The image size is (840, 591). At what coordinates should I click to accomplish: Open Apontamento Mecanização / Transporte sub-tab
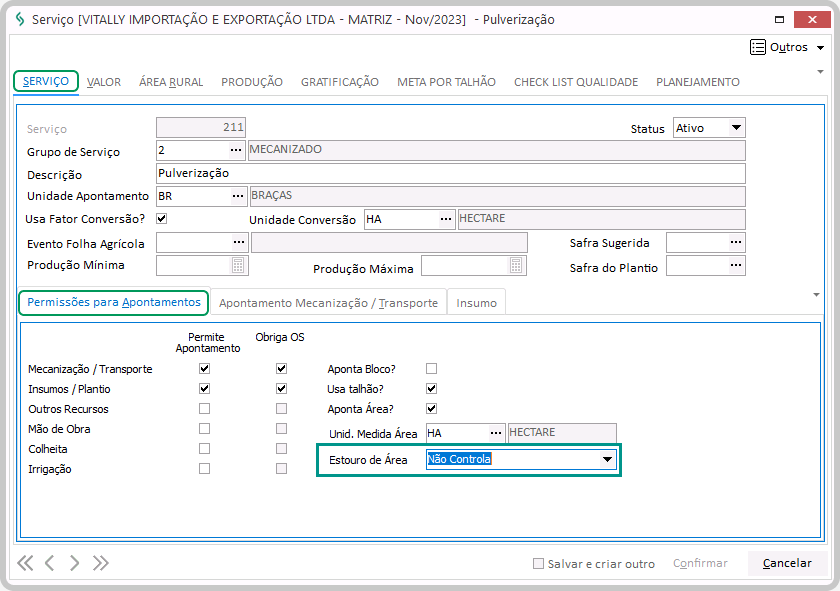pos(328,303)
